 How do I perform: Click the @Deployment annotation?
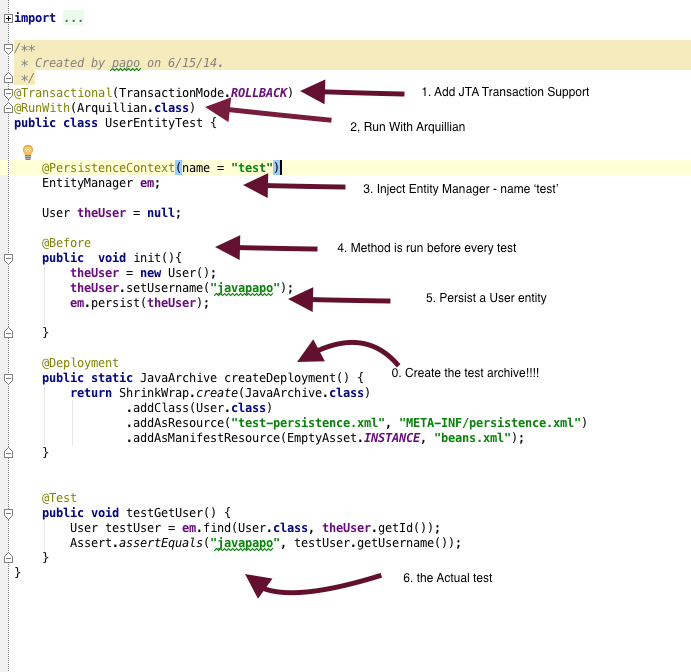pos(80,363)
